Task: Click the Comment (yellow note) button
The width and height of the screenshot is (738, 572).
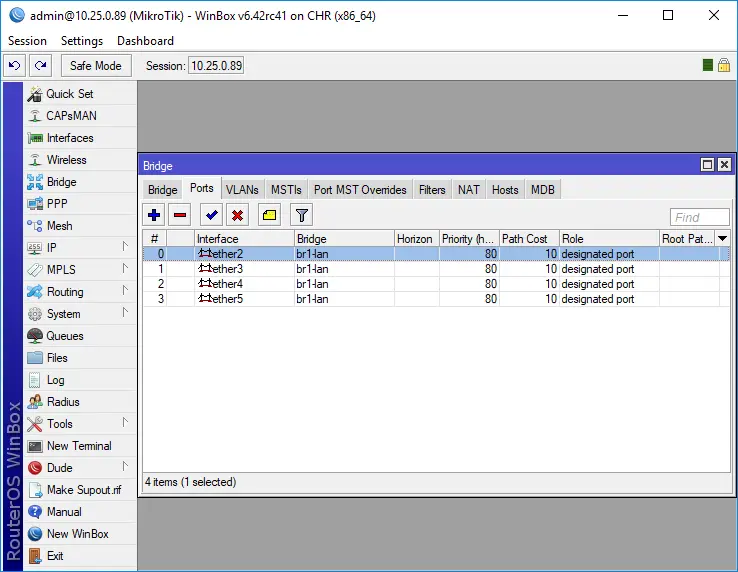Action: [269, 215]
